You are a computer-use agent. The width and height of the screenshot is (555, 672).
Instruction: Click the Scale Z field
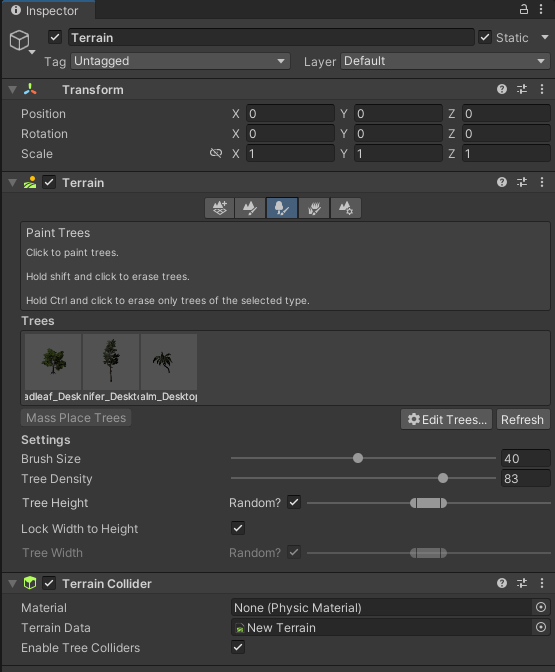coord(506,153)
